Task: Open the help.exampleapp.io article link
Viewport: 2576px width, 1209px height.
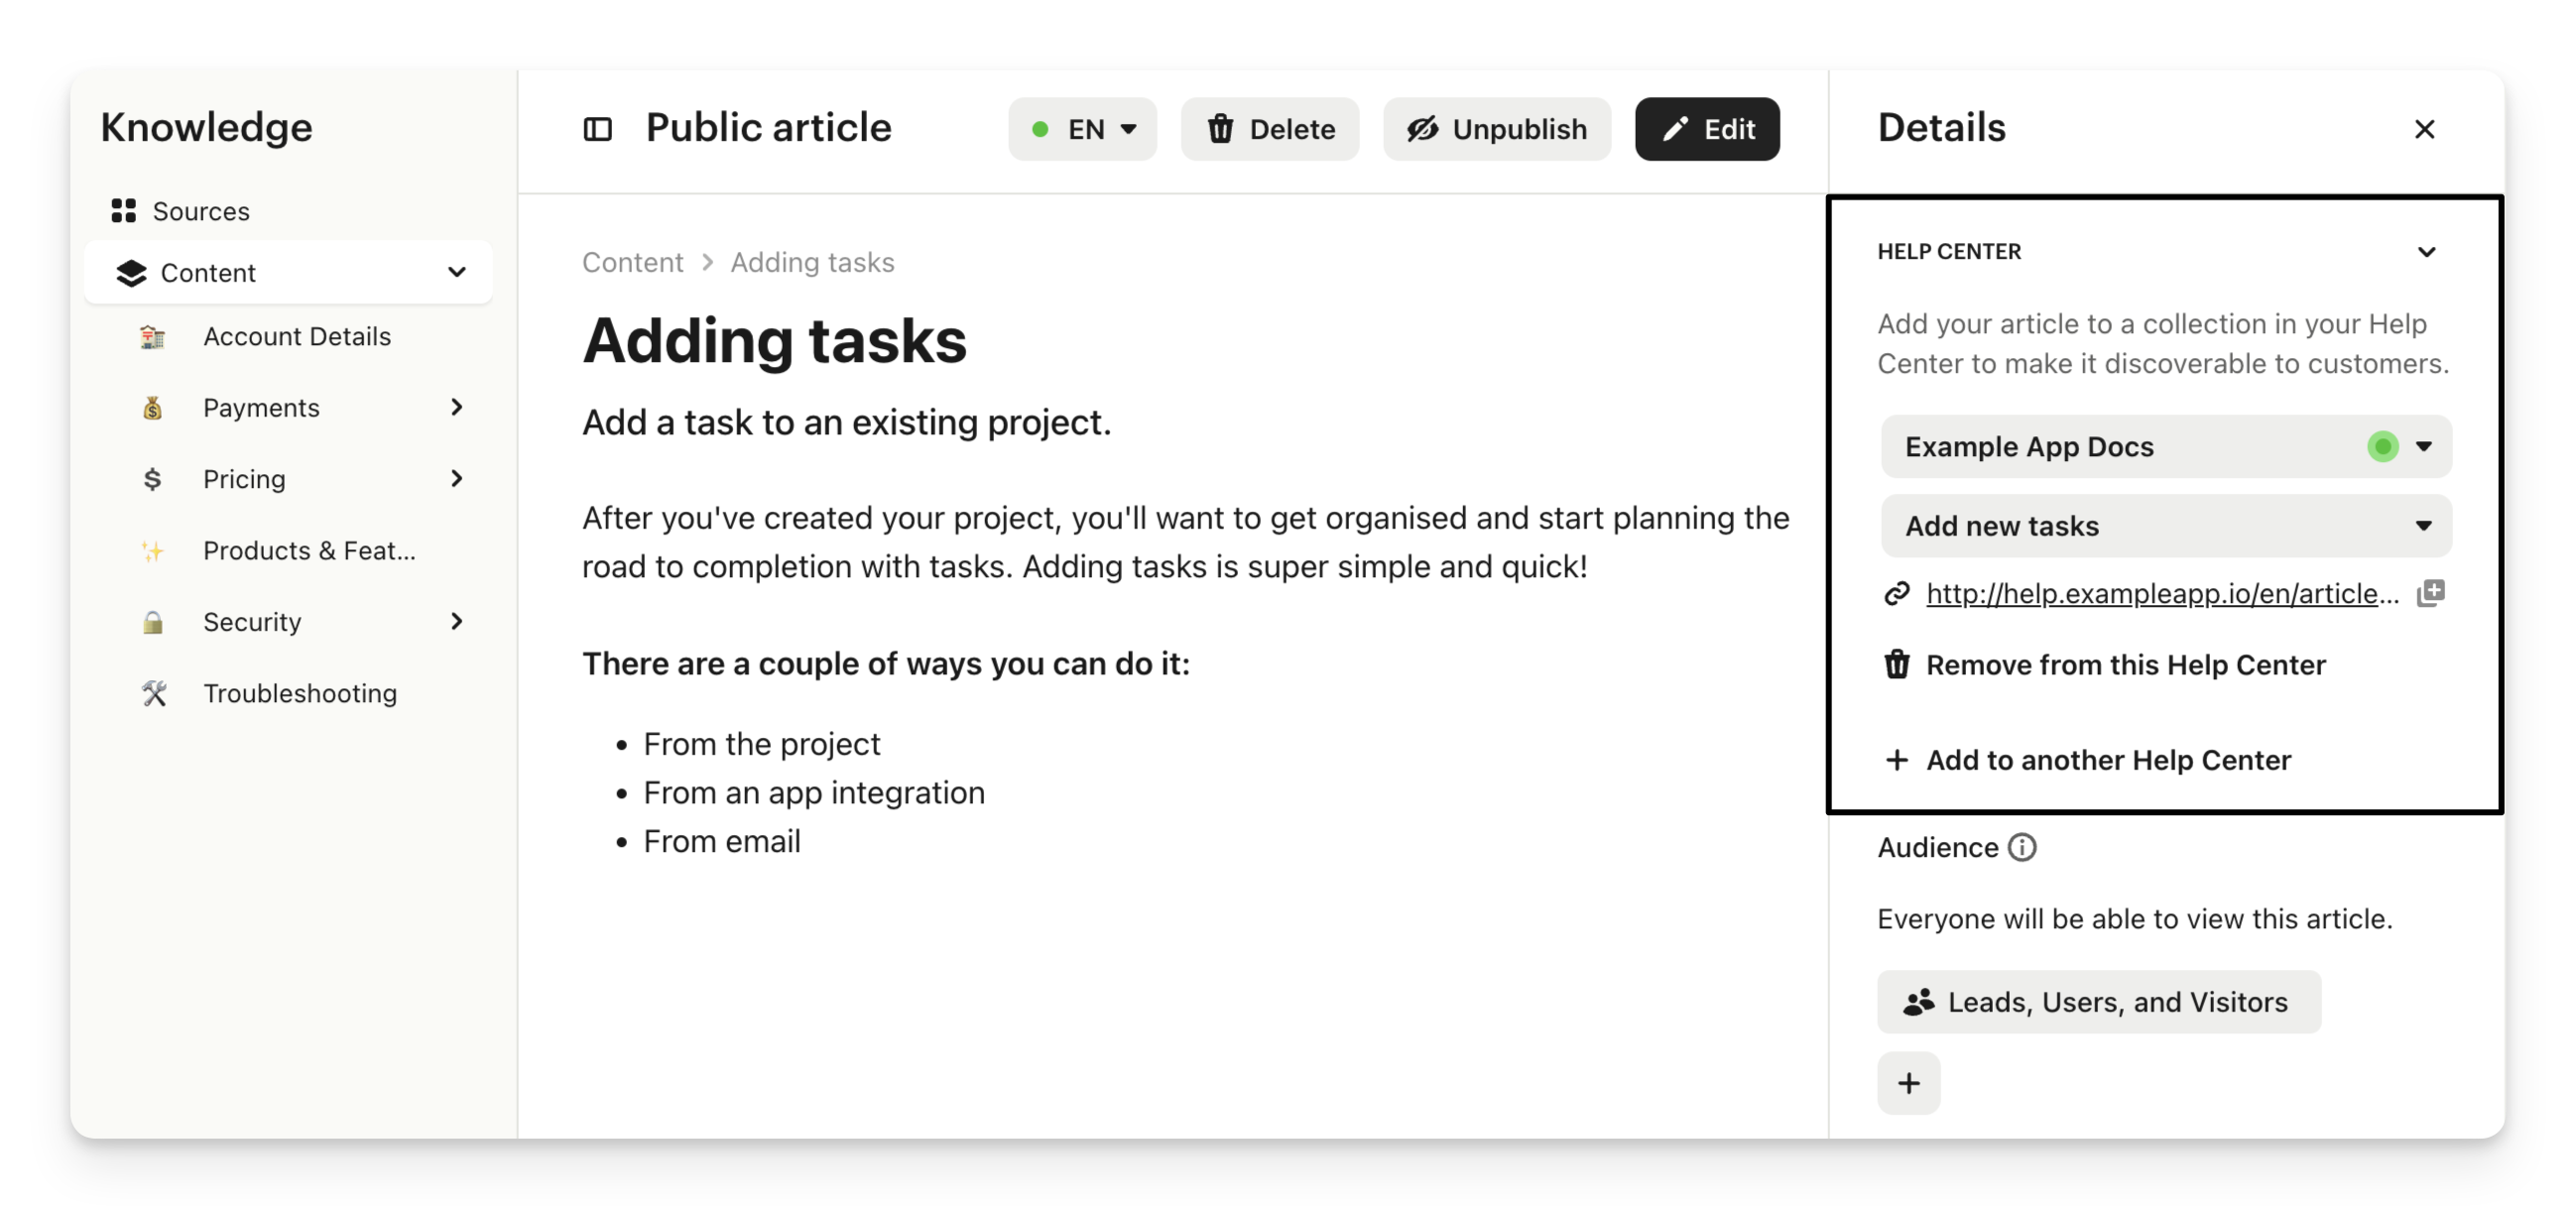Action: pos(2161,593)
